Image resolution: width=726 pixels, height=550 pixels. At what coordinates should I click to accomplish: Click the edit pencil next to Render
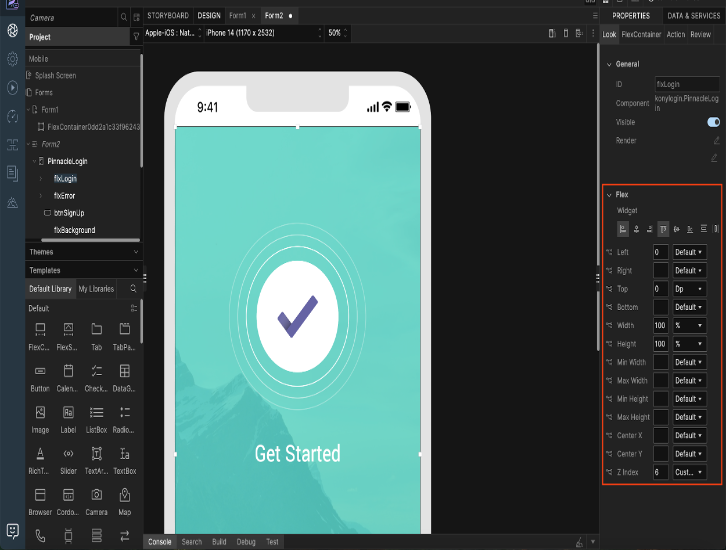coord(714,141)
